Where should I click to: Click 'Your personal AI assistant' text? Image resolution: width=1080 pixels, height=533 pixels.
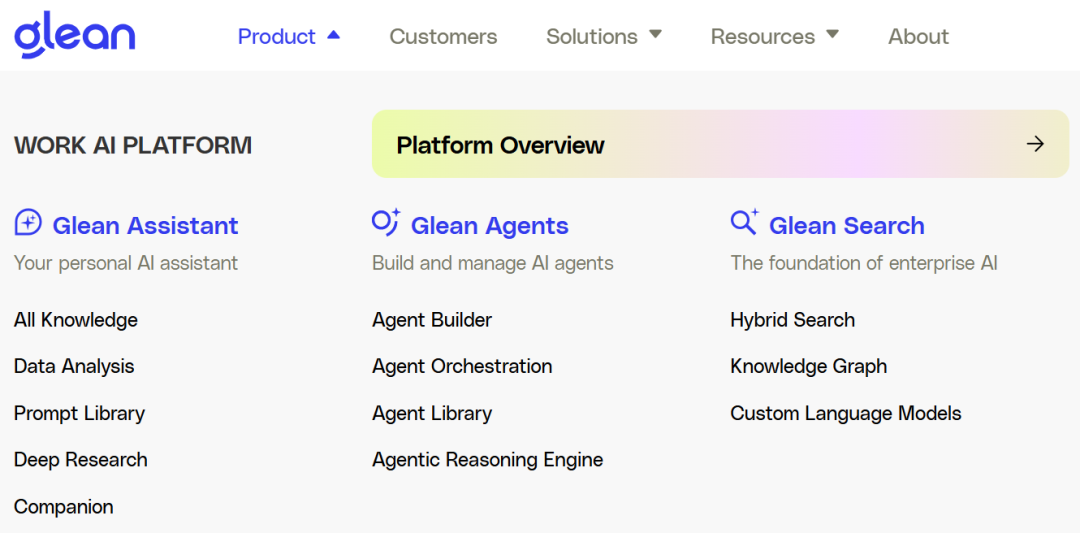click(x=126, y=263)
